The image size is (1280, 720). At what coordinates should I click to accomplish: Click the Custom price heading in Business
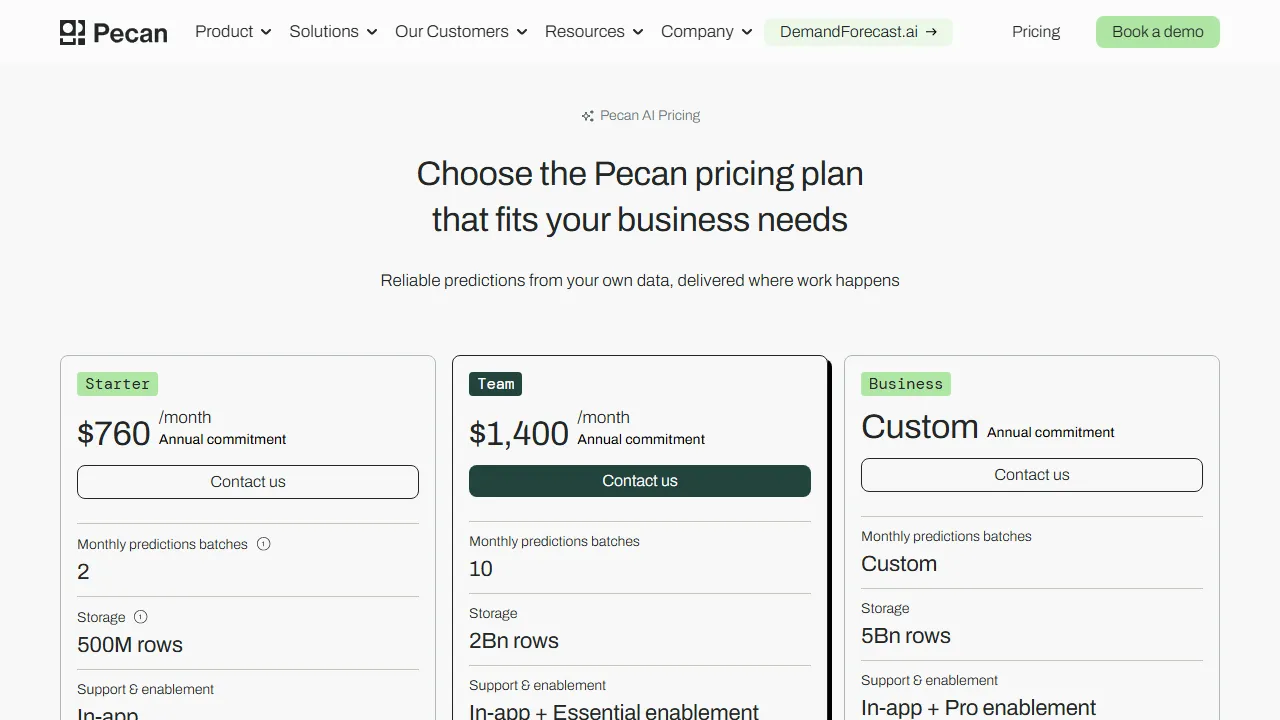click(920, 427)
